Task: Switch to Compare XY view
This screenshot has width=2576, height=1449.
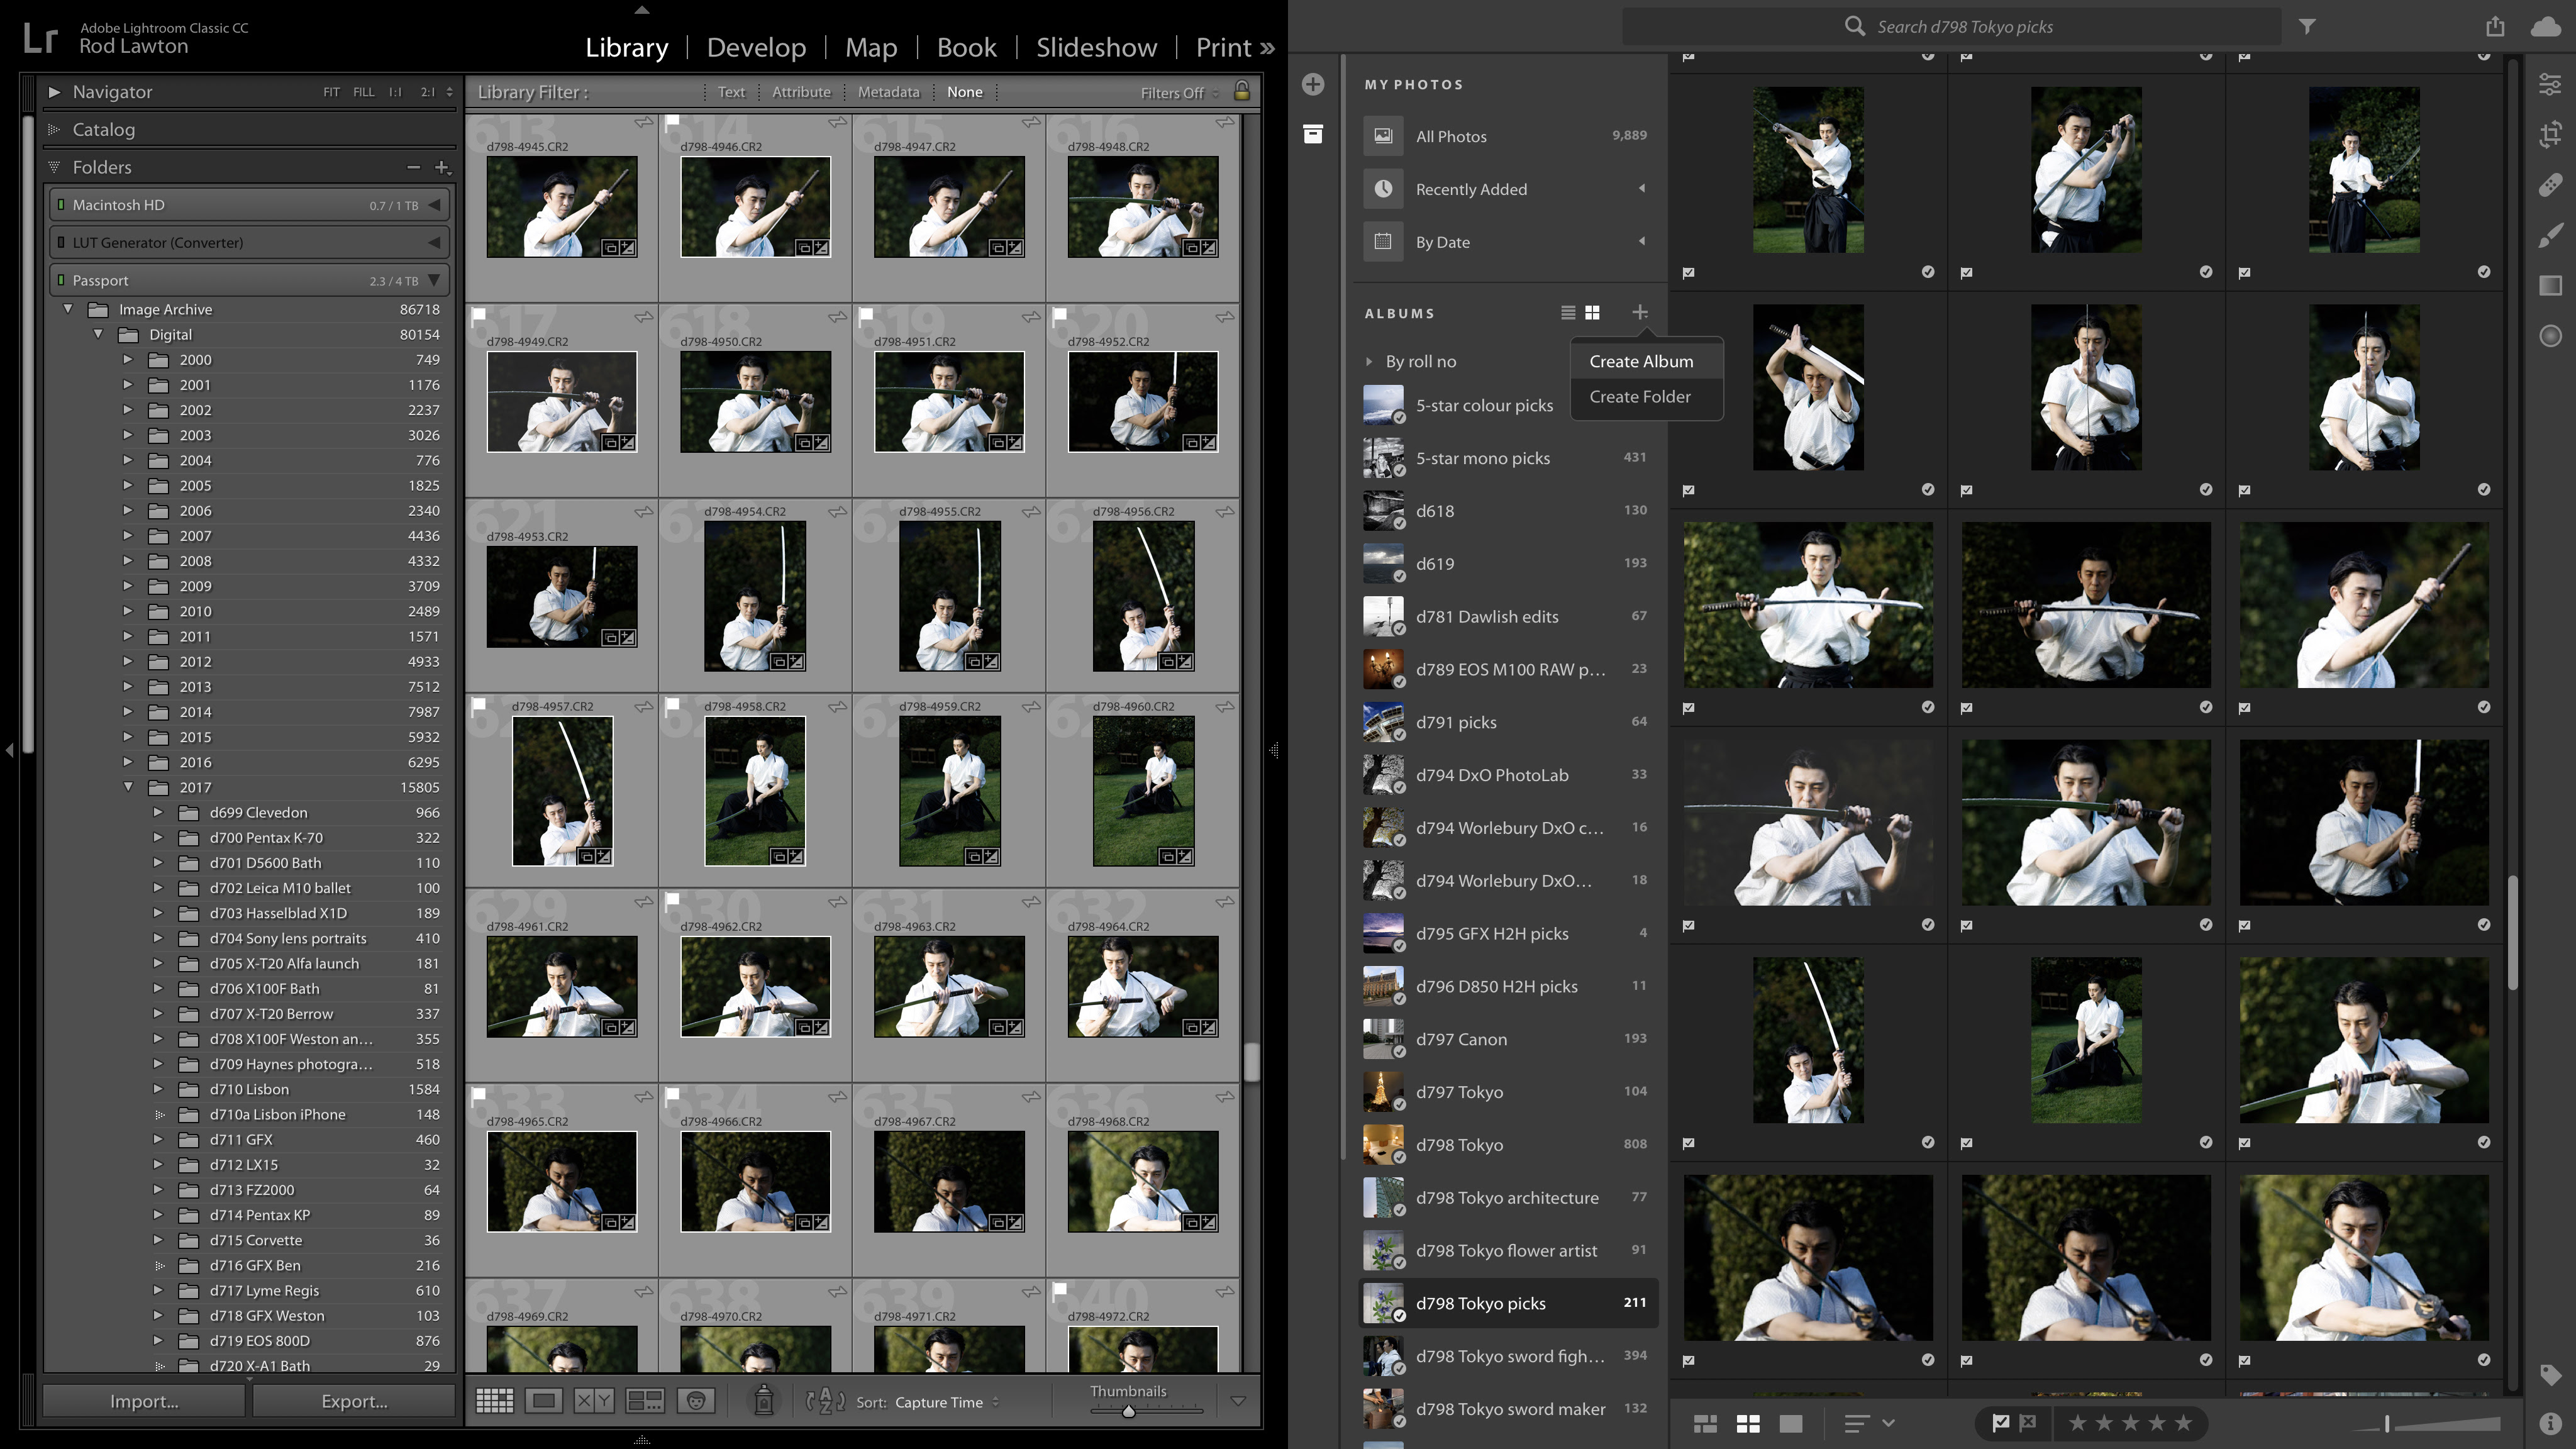Action: 594,1401
